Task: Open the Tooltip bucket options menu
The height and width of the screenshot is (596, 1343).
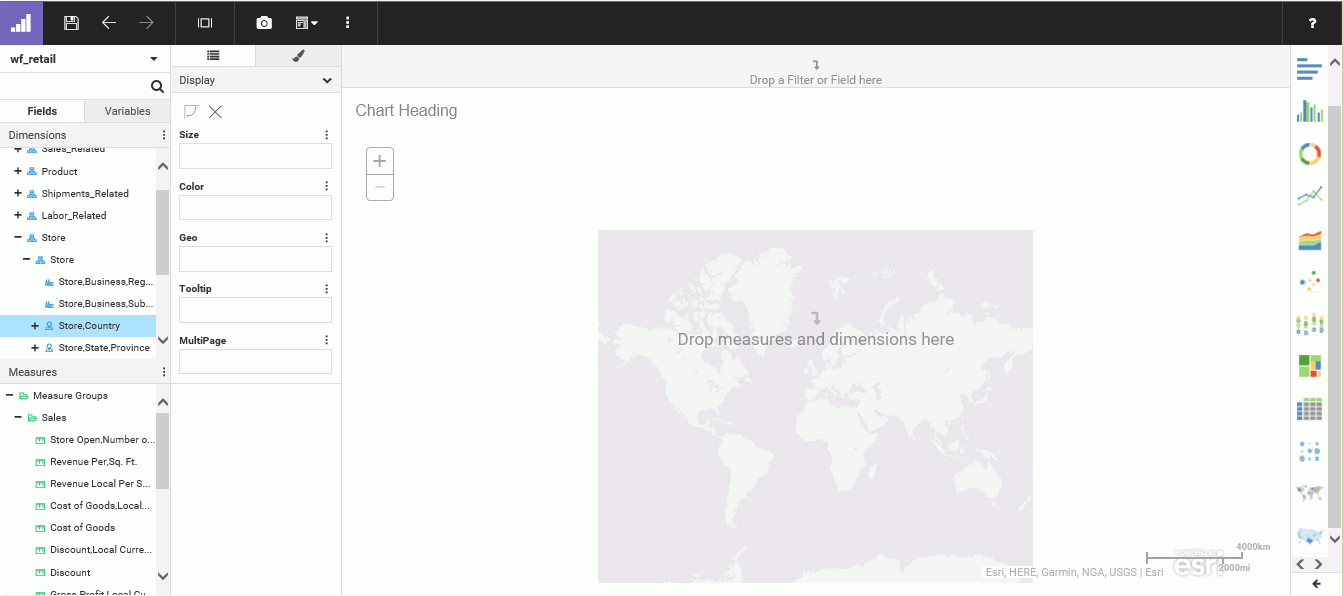Action: coord(326,289)
